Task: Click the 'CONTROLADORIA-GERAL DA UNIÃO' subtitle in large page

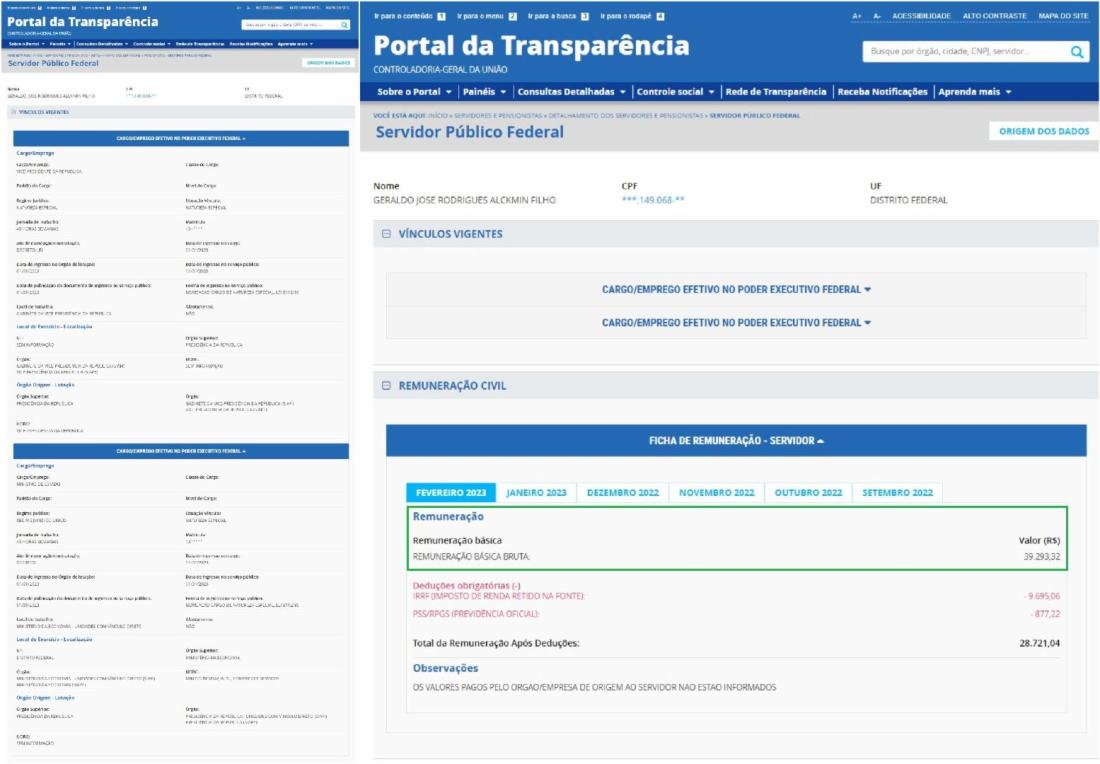Action: click(440, 69)
